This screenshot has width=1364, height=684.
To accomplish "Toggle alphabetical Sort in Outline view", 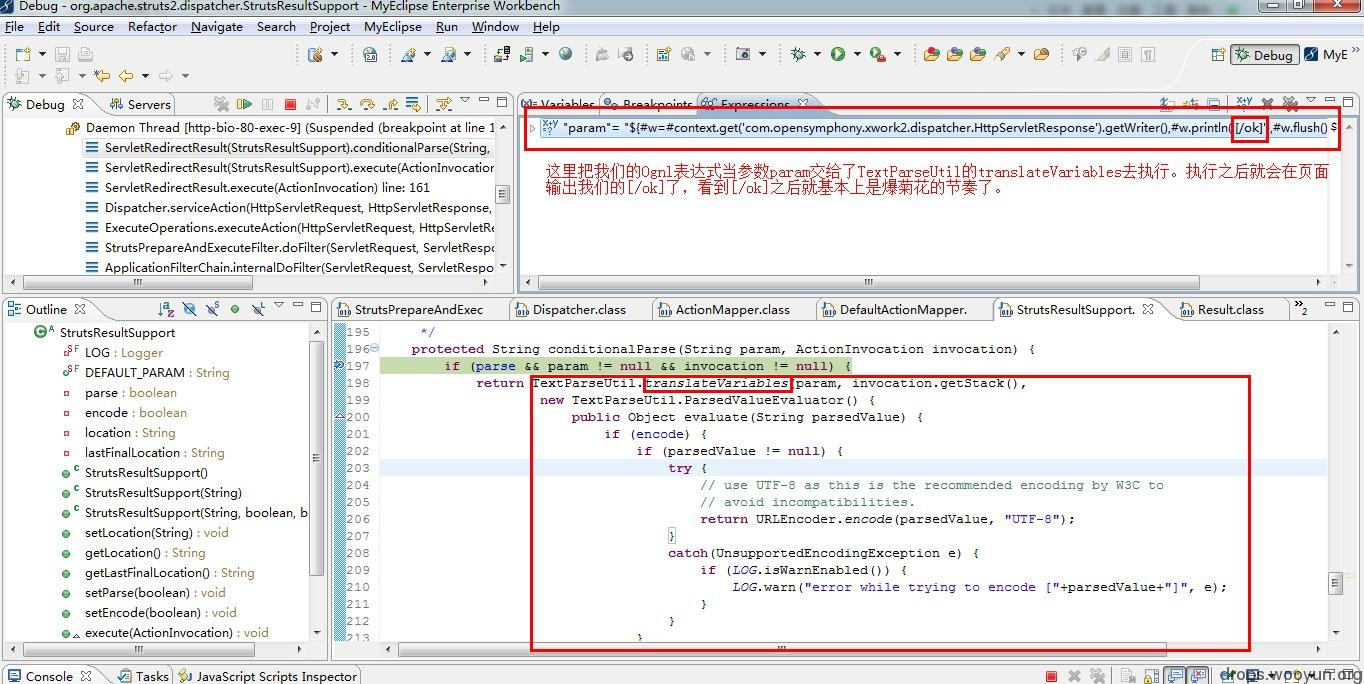I will pos(166,310).
